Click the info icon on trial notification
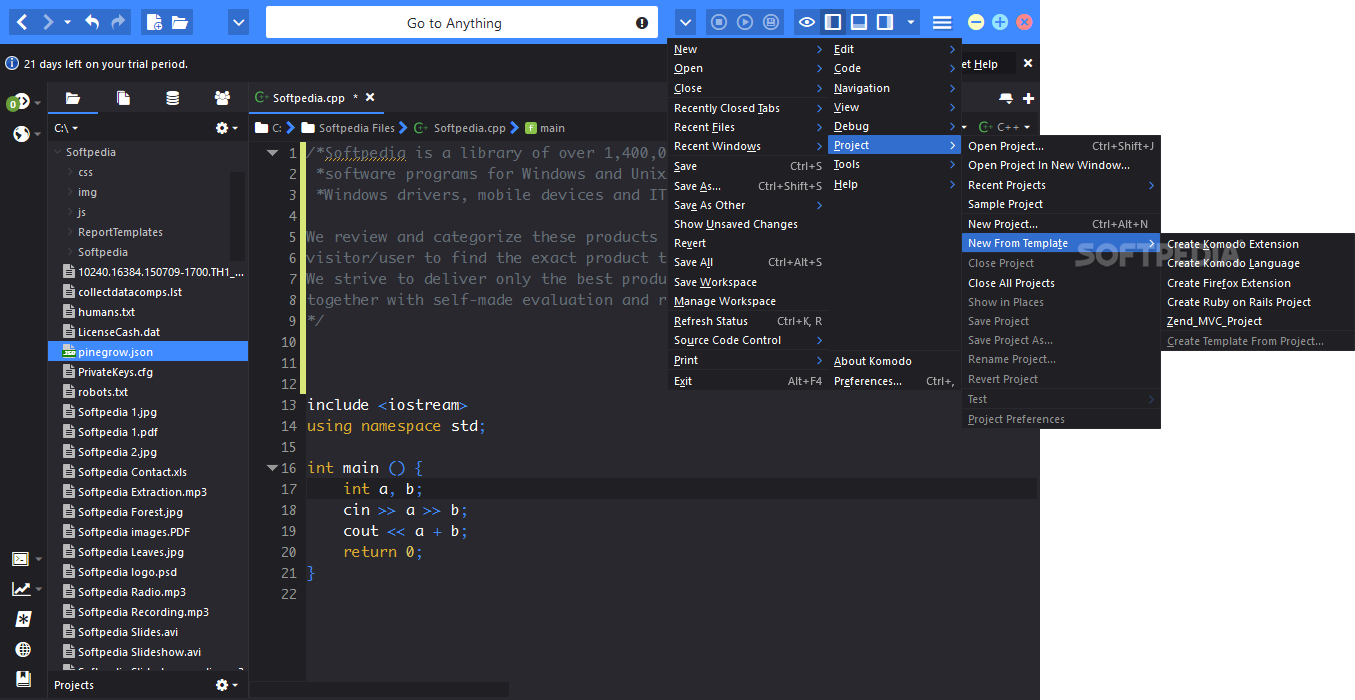Screen dimensions: 1355x700 tap(12, 63)
